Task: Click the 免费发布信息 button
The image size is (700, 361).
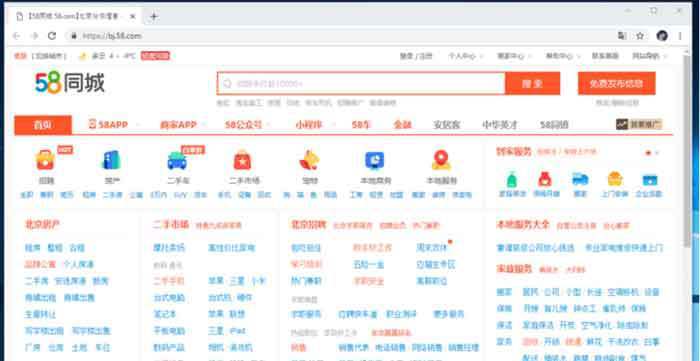Action: (x=617, y=83)
